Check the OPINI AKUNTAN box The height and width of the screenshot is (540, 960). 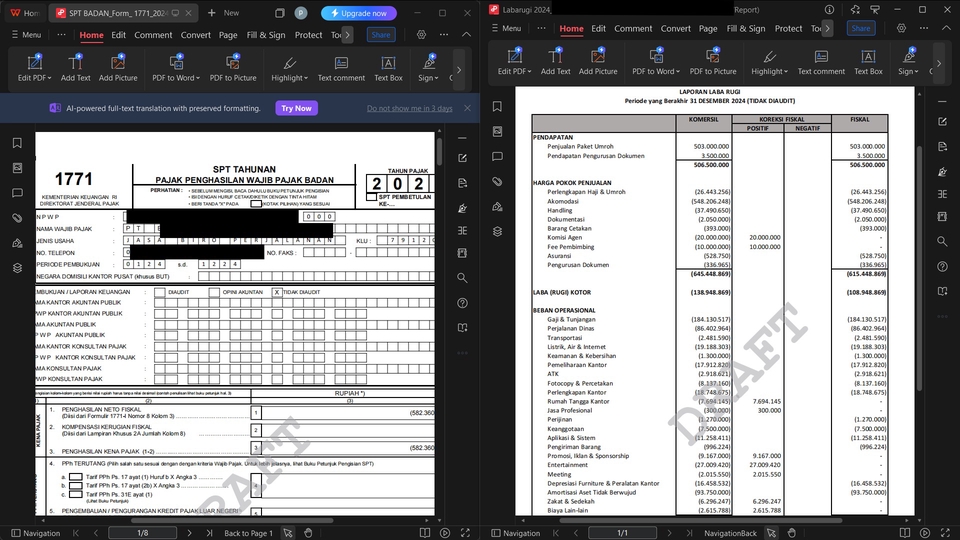214,293
